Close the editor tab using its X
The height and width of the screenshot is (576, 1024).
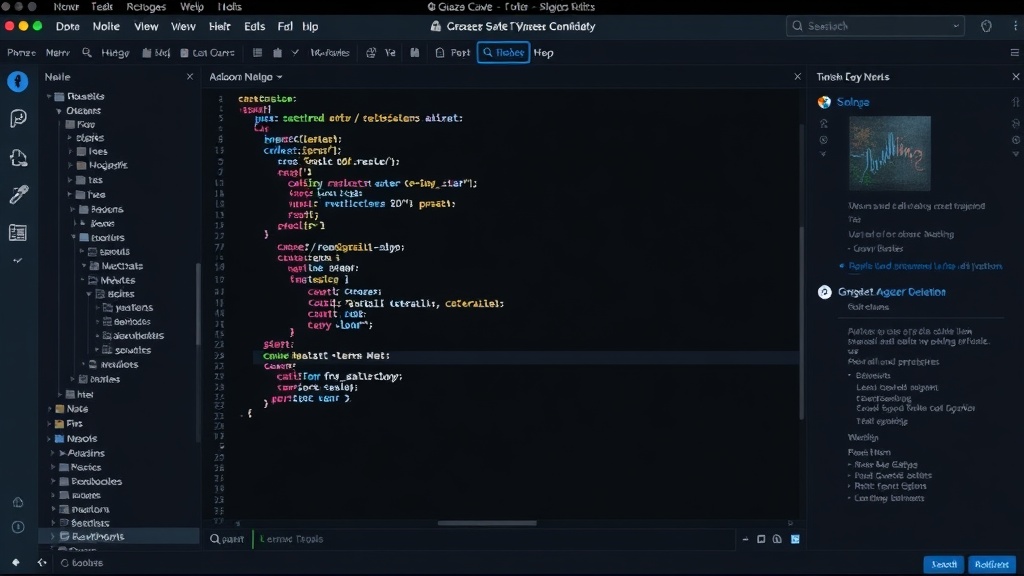pos(797,76)
